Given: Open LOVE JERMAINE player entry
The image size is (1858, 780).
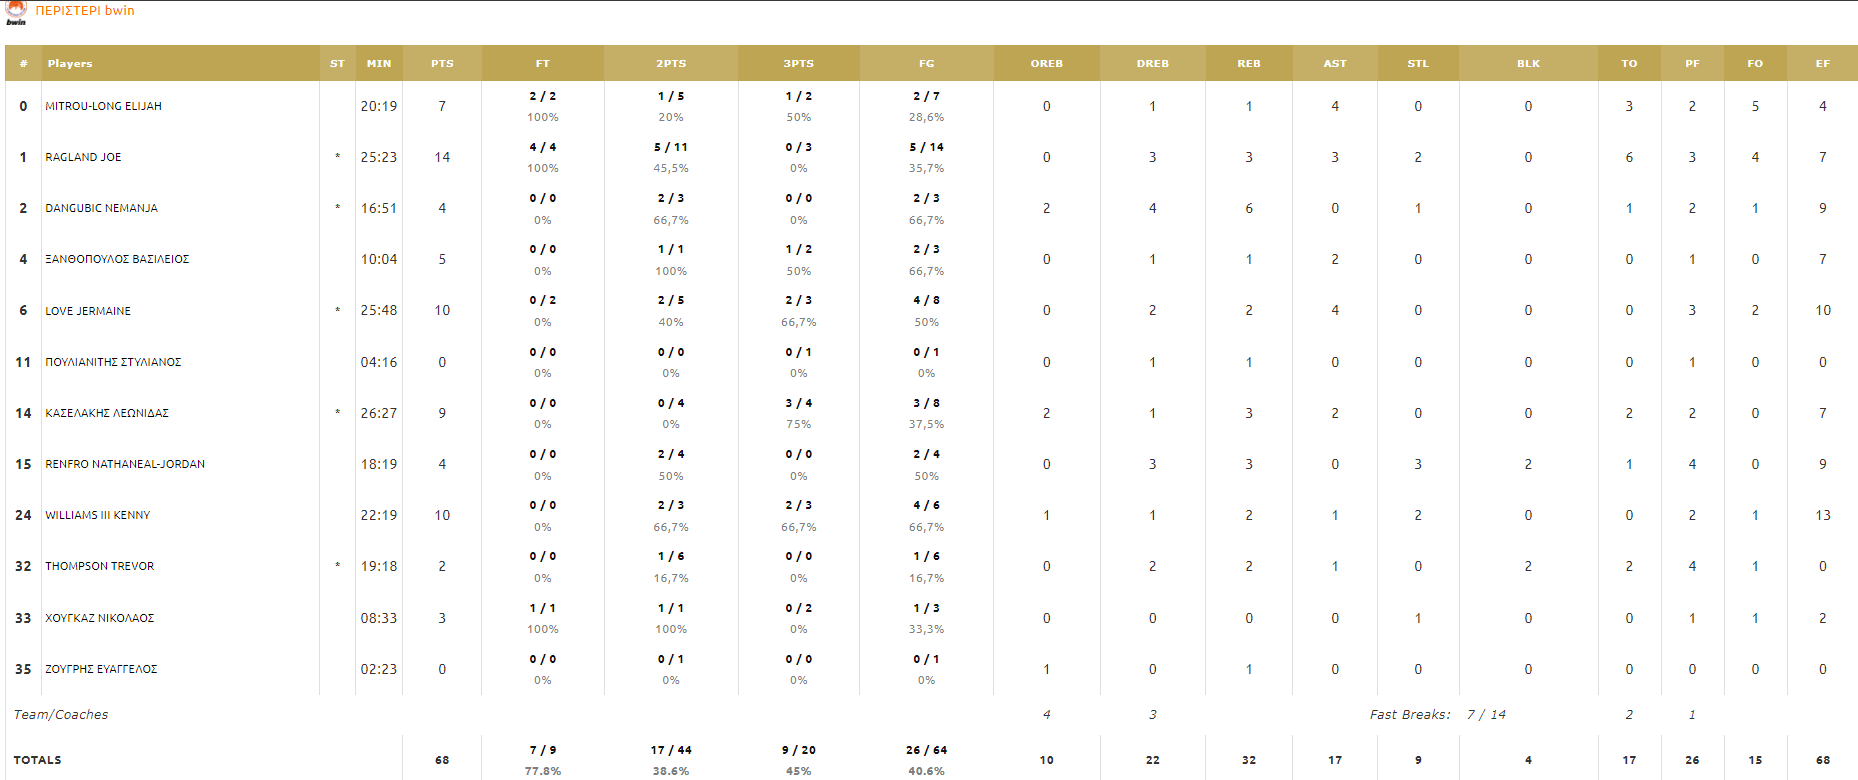Looking at the screenshot, I should pyautogui.click(x=88, y=311).
